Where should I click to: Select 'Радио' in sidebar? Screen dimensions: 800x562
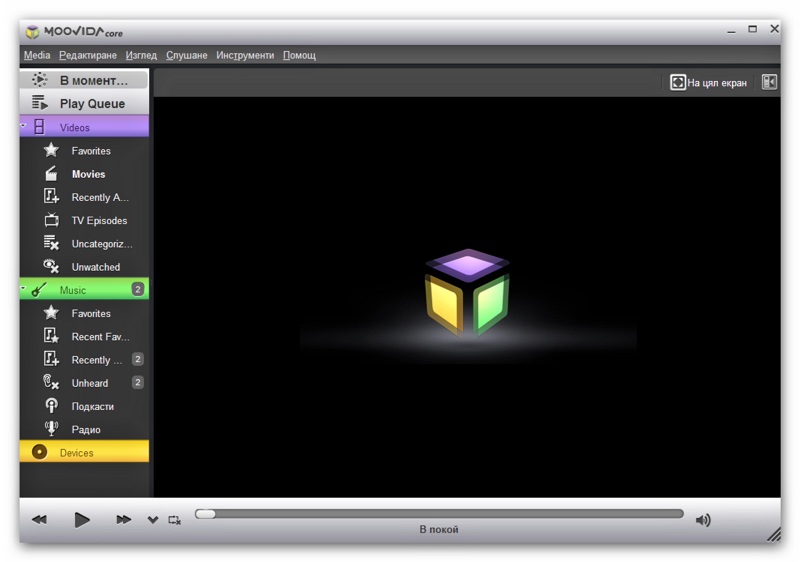coord(86,429)
